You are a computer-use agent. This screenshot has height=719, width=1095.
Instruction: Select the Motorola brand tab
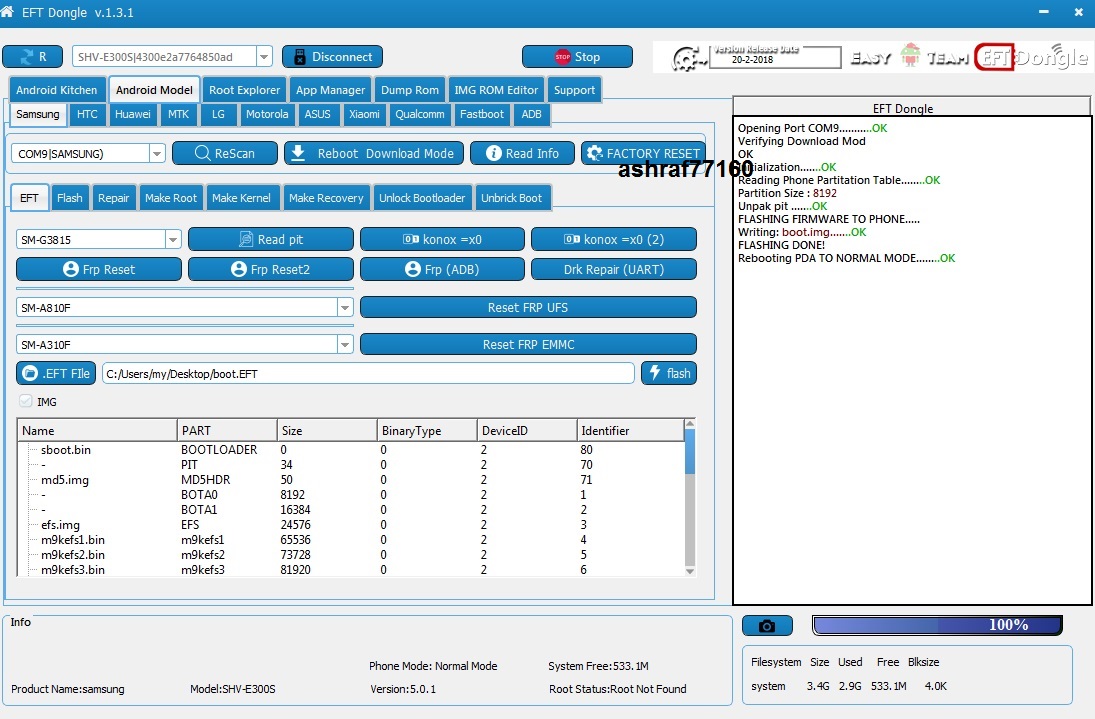[x=267, y=114]
